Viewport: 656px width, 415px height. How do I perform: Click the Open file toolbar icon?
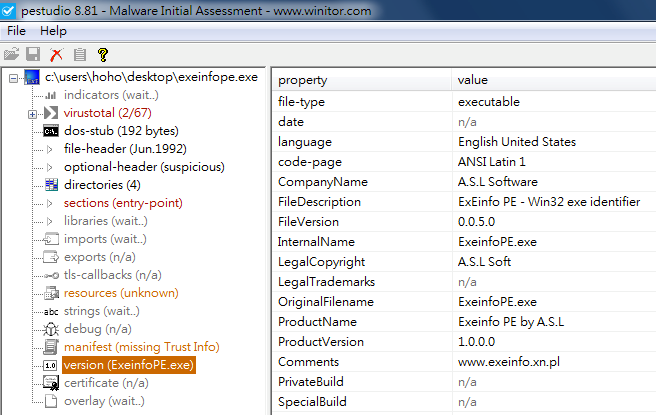11,54
